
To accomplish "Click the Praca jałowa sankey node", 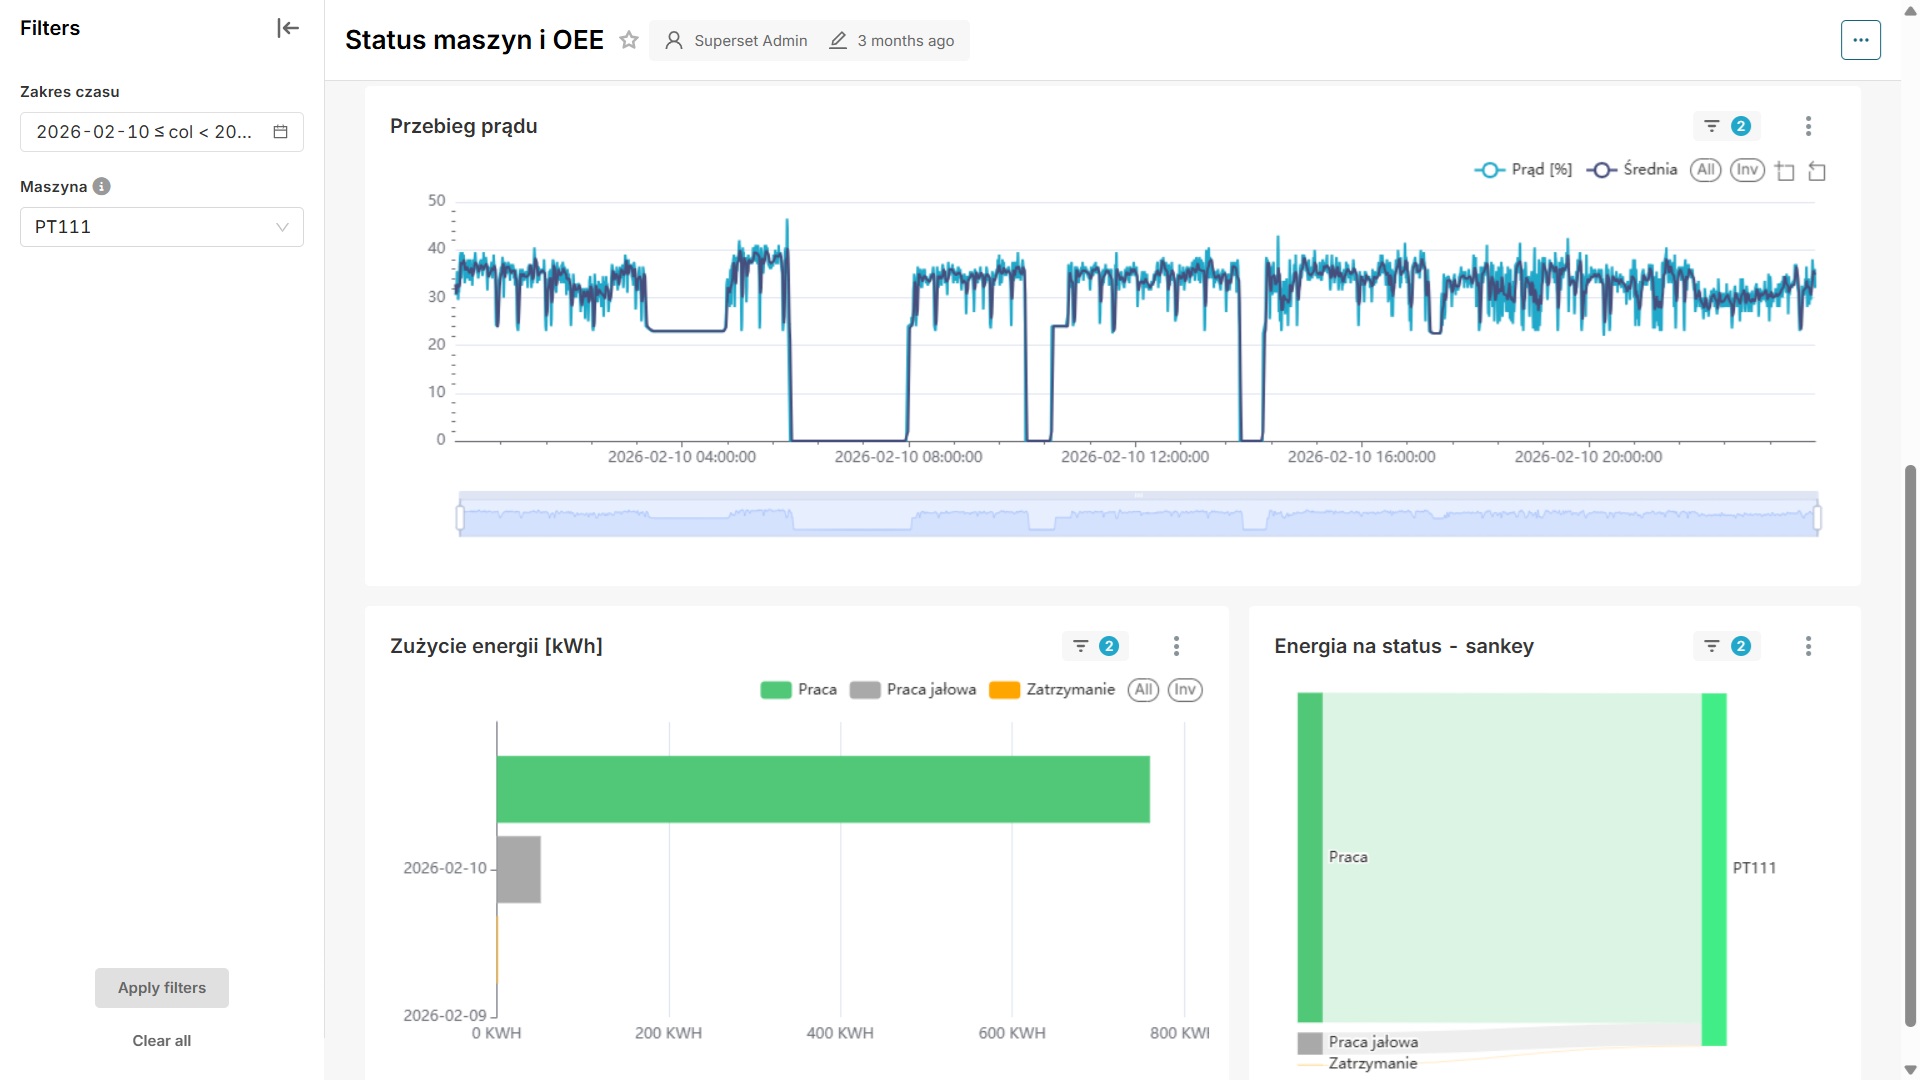I will 1310,1043.
